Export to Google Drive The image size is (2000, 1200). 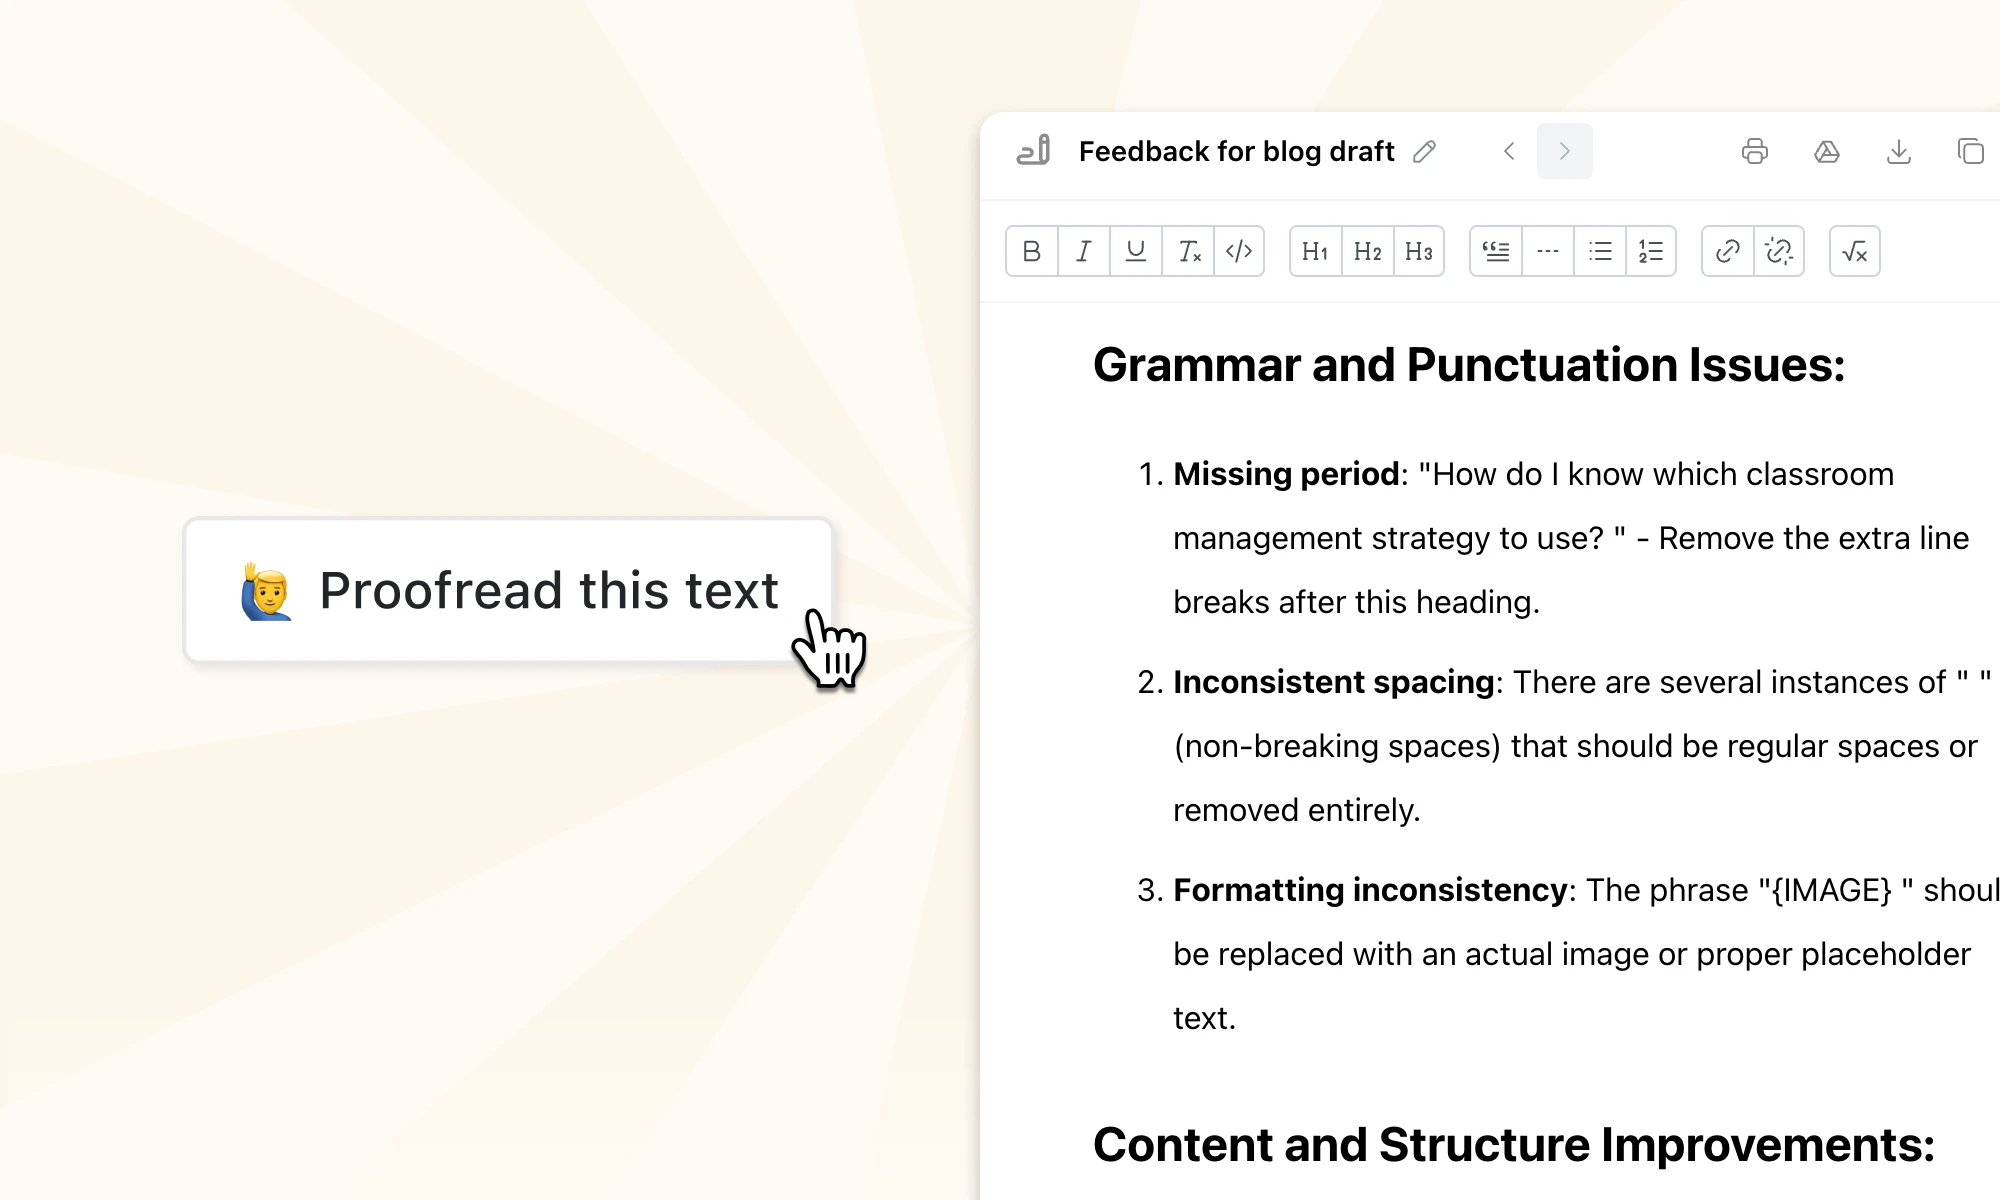tap(1827, 151)
